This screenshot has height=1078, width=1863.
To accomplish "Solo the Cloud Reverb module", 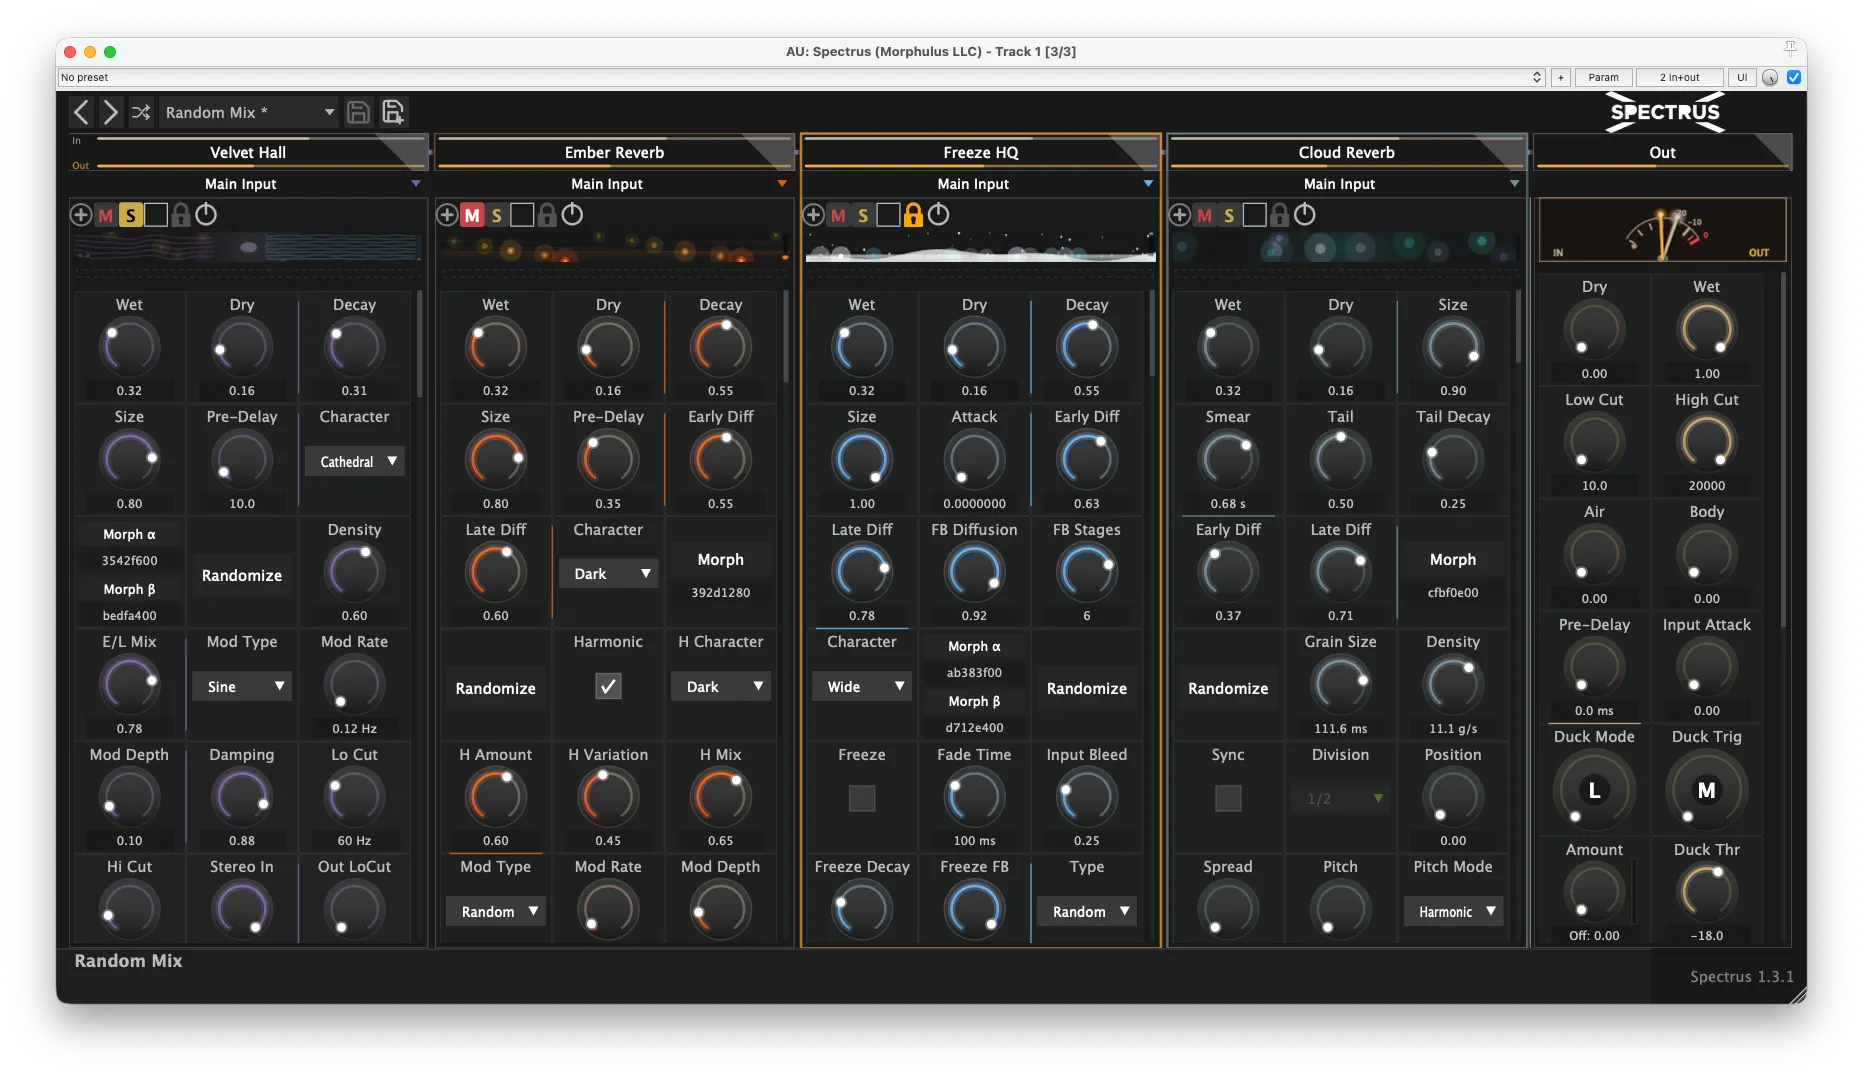I will pyautogui.click(x=1229, y=214).
